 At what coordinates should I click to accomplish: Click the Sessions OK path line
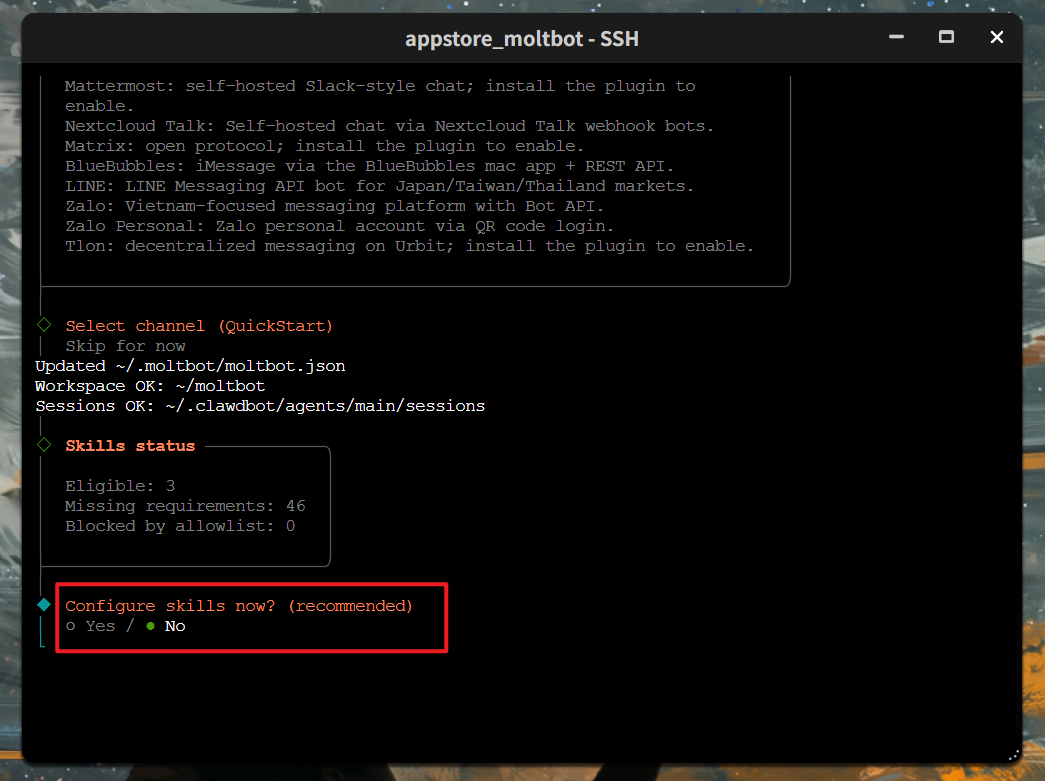point(260,406)
